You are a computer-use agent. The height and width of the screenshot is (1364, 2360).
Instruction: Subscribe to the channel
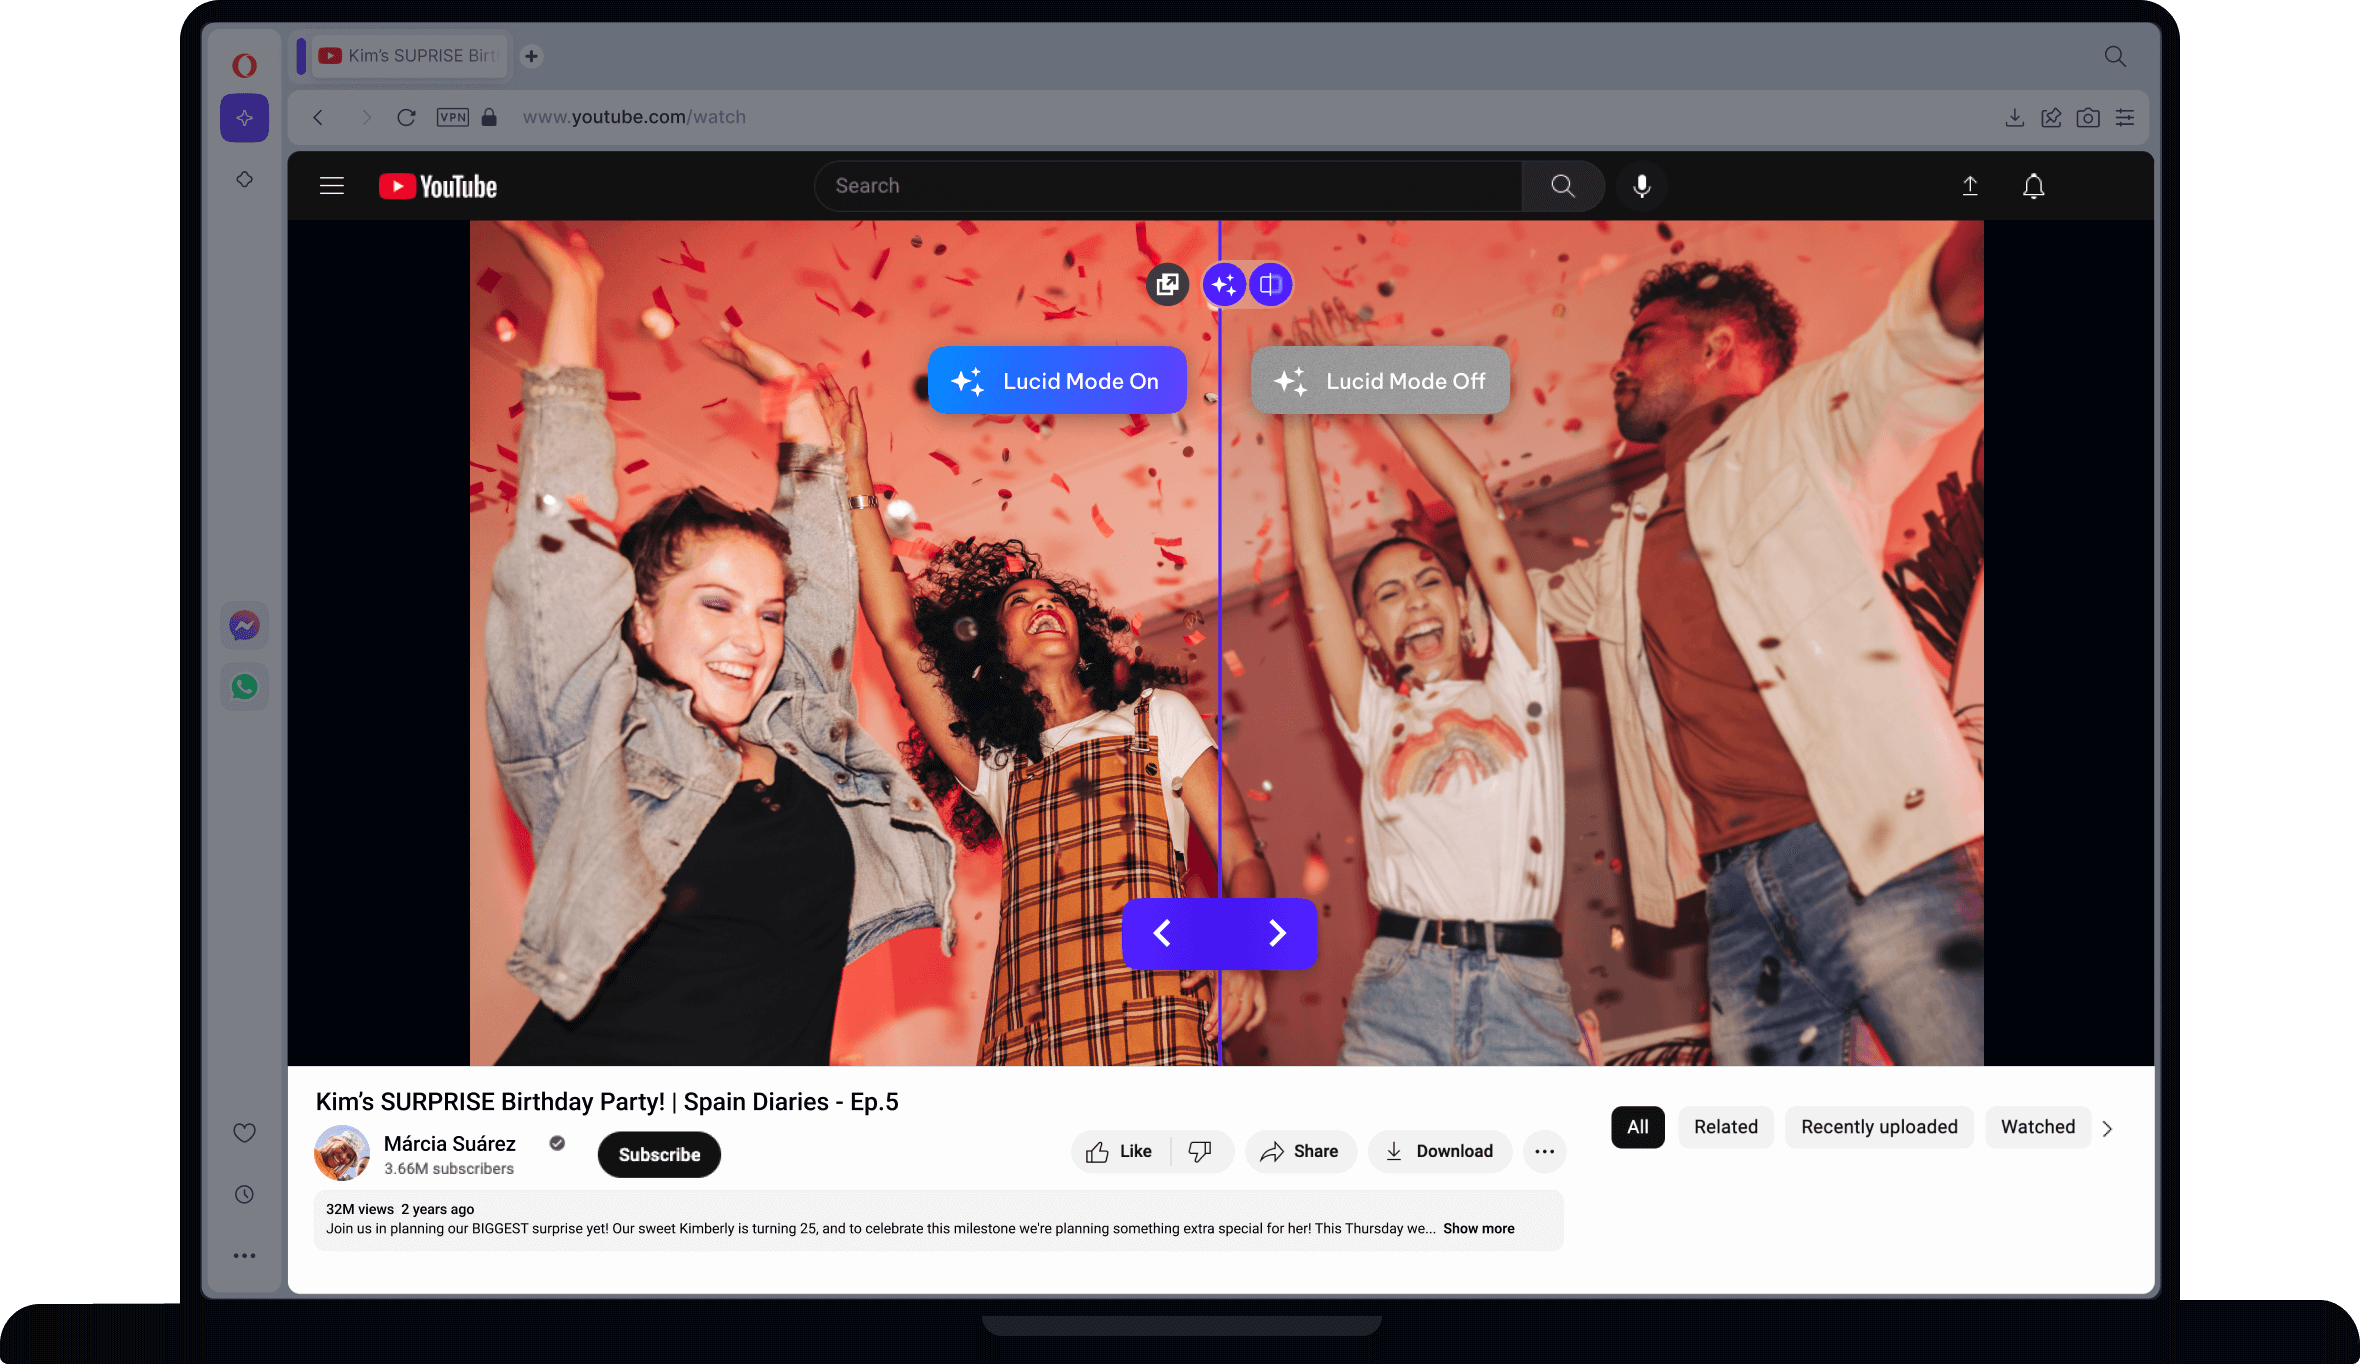click(x=659, y=1154)
